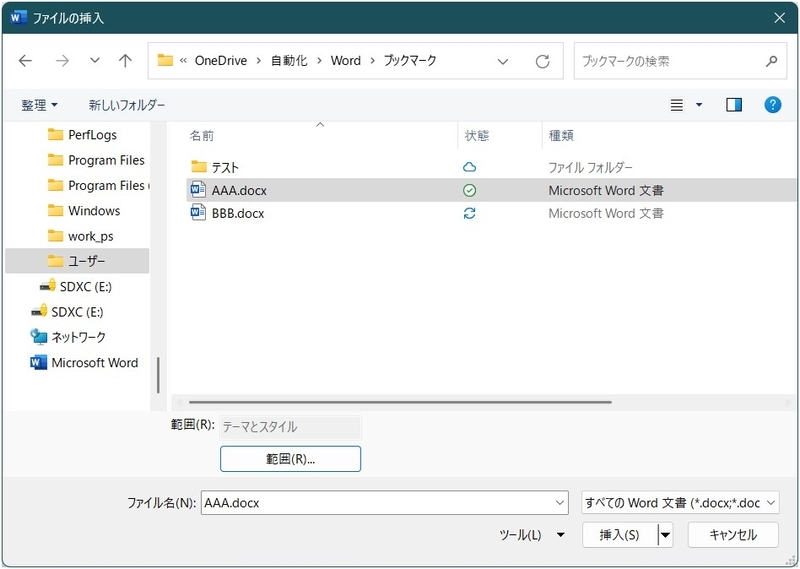
Task: Open the すべての Word 文書 file type dropdown
Action: click(680, 503)
